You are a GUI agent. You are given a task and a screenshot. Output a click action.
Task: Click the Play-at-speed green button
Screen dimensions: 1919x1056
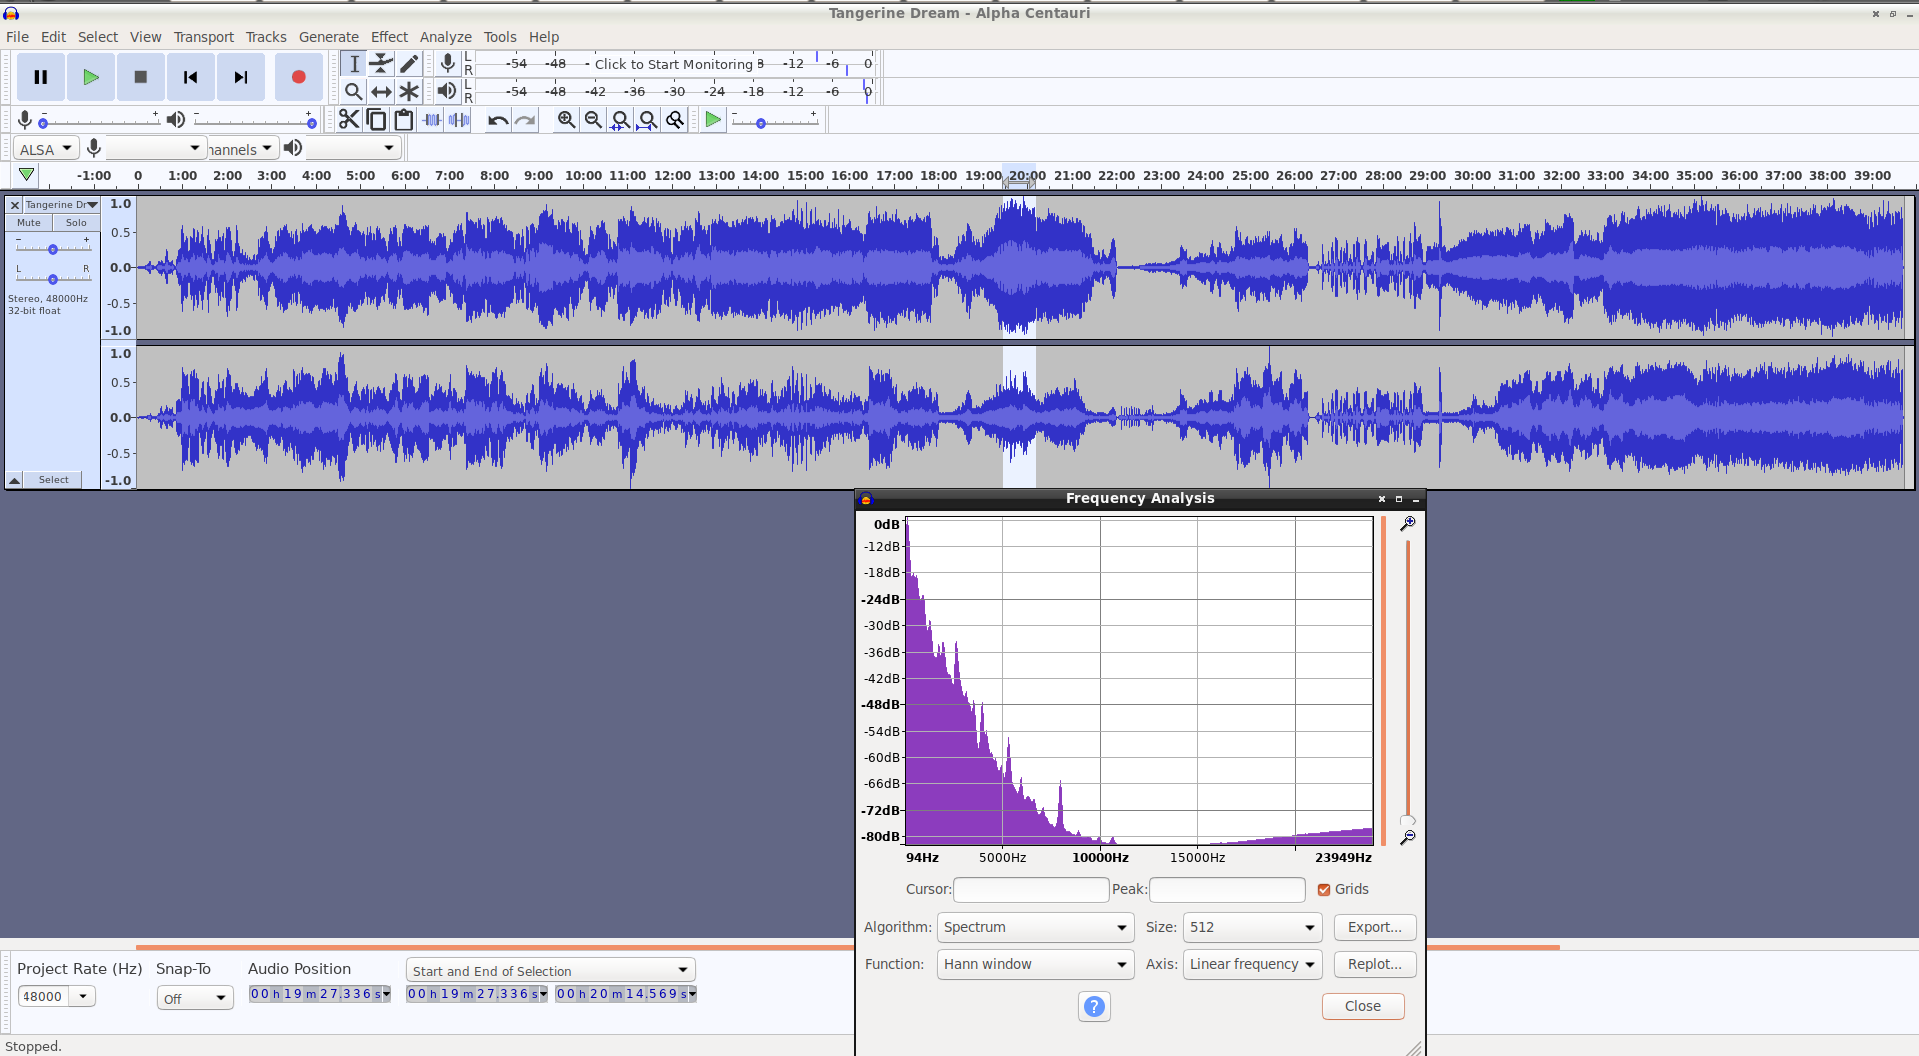click(x=713, y=120)
